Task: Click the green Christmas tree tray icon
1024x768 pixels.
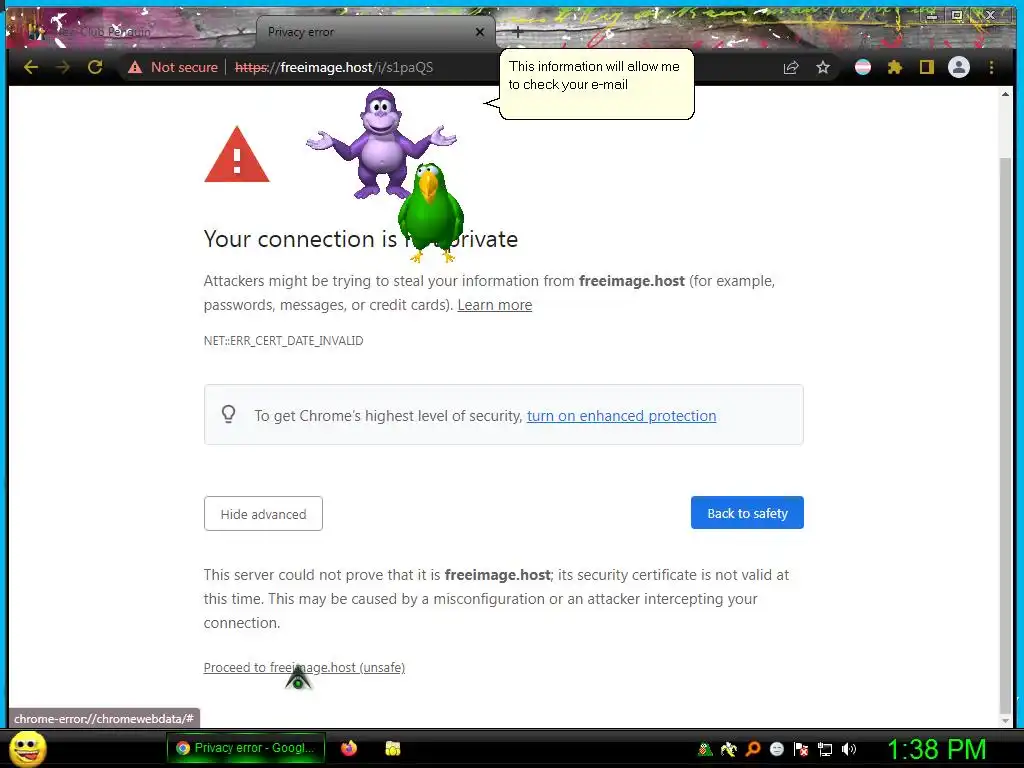Action: (705, 749)
